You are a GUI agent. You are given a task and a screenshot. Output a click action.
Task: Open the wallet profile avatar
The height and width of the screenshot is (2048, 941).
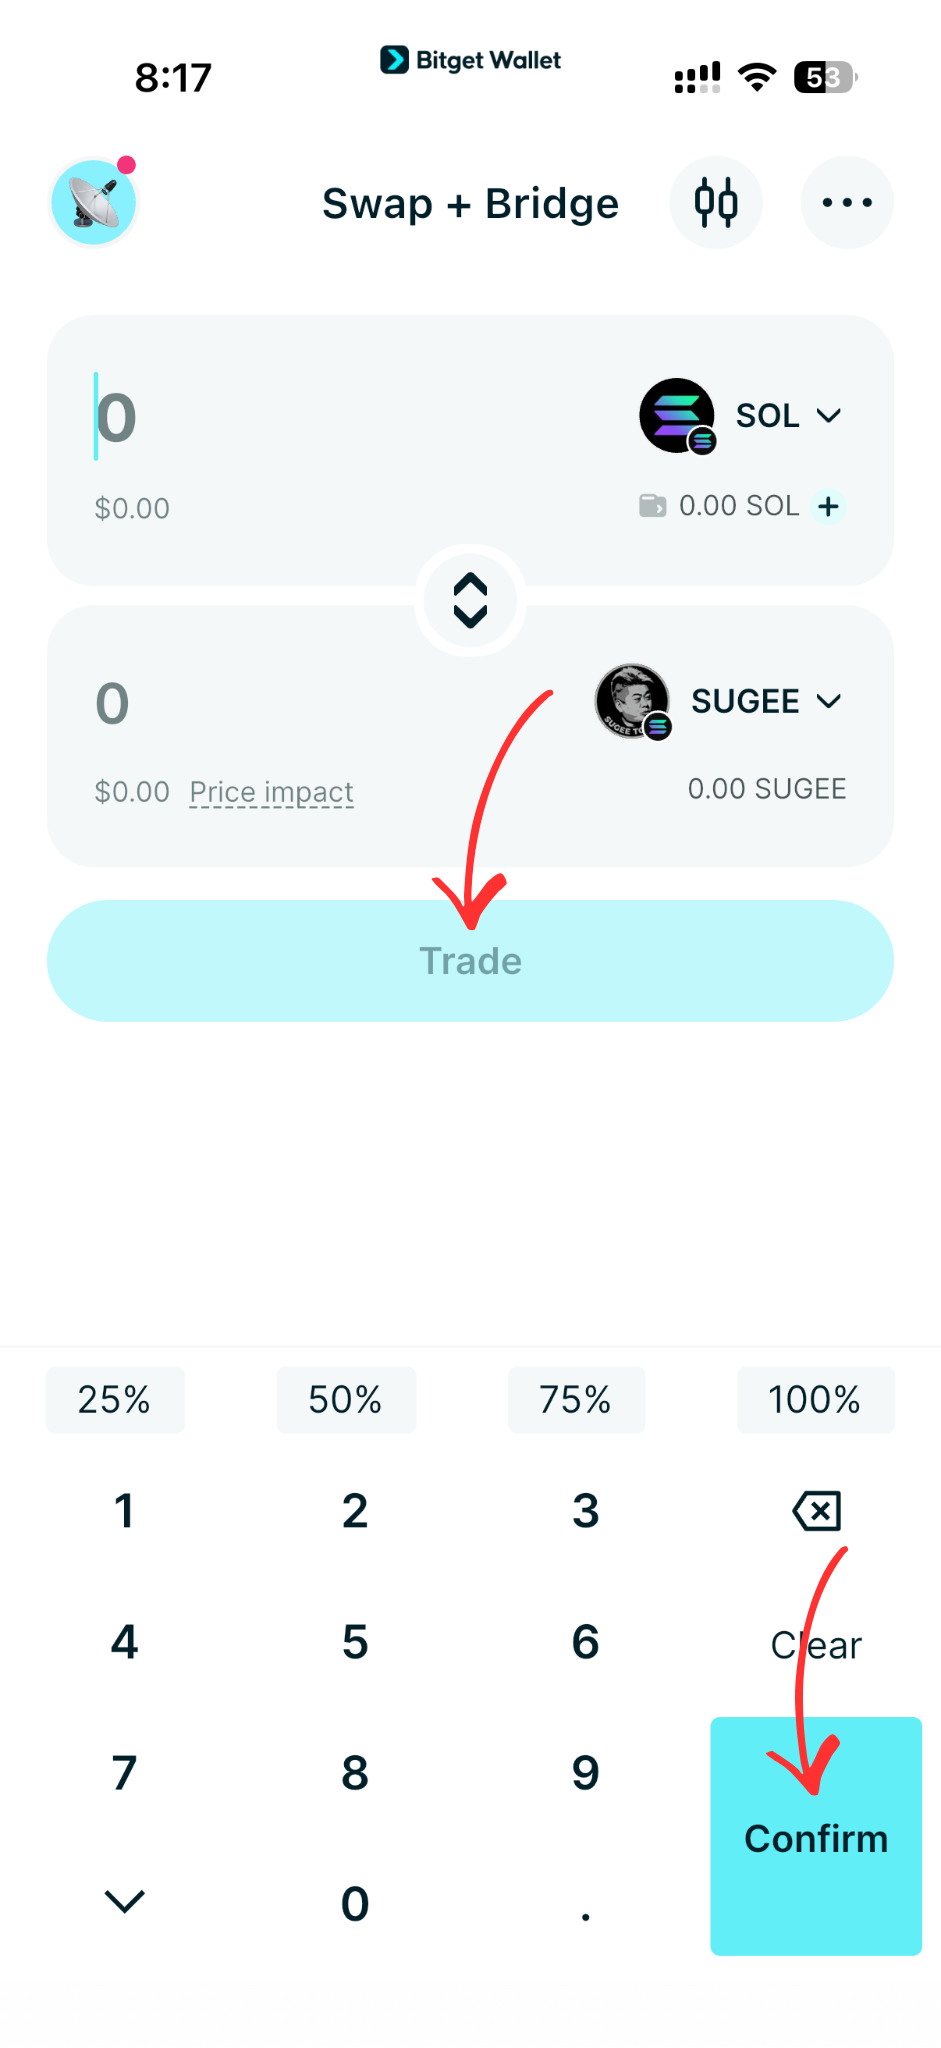[93, 201]
